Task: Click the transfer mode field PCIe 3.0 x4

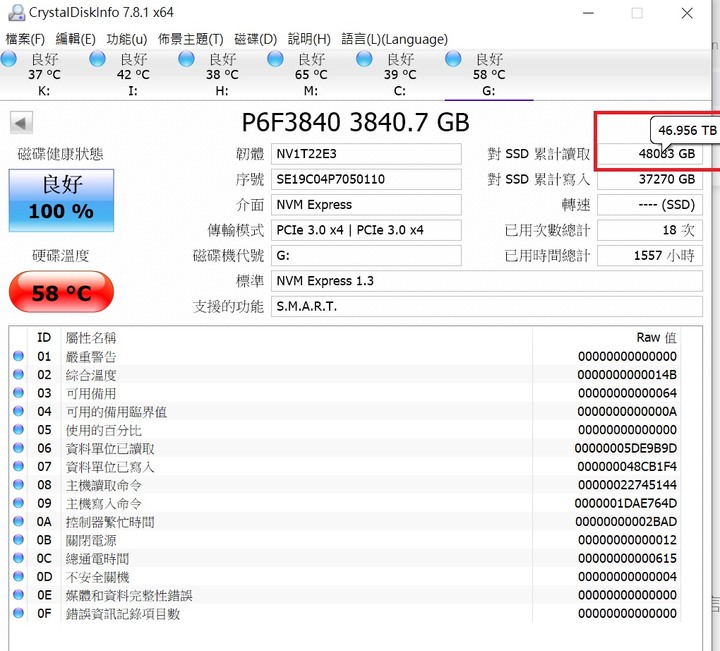Action: click(x=366, y=230)
